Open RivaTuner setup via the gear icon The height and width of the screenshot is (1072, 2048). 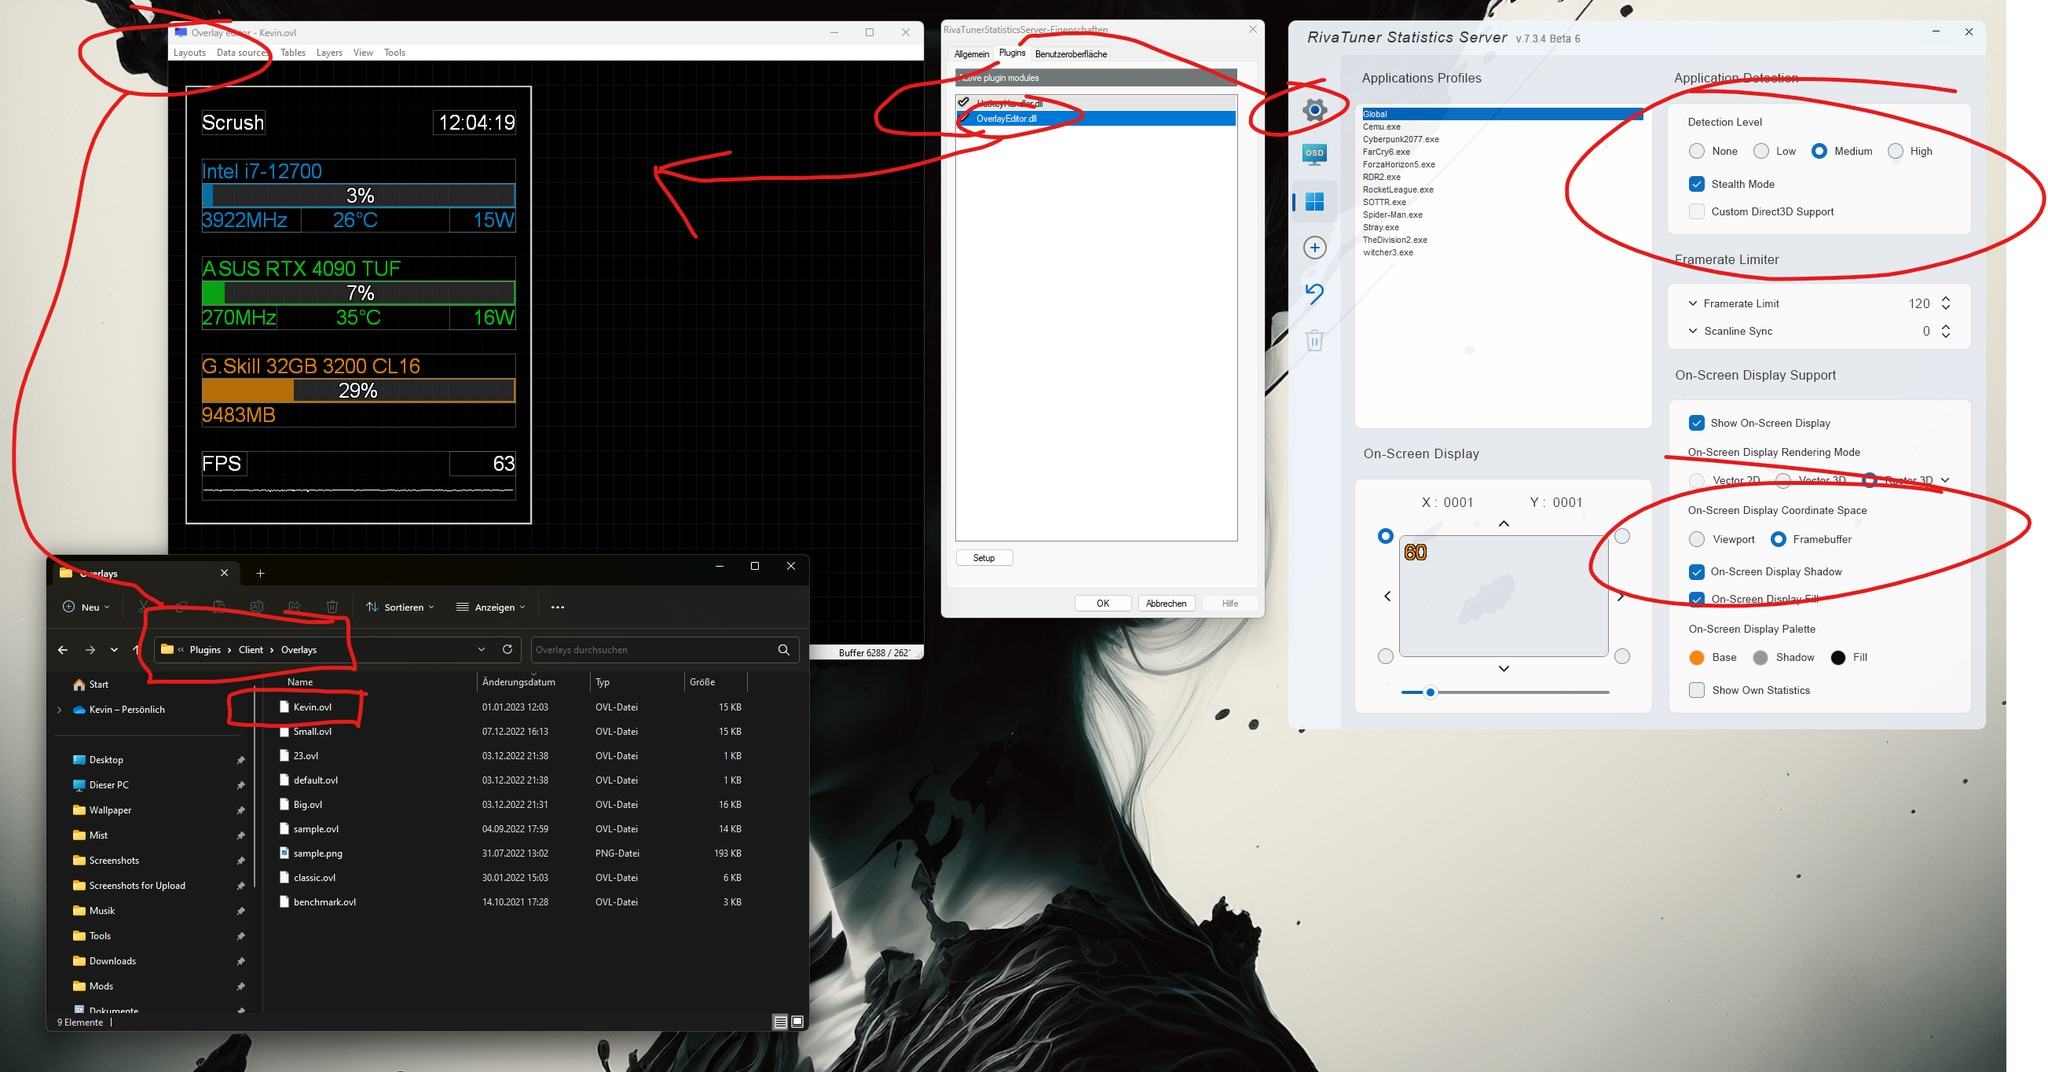click(1314, 110)
